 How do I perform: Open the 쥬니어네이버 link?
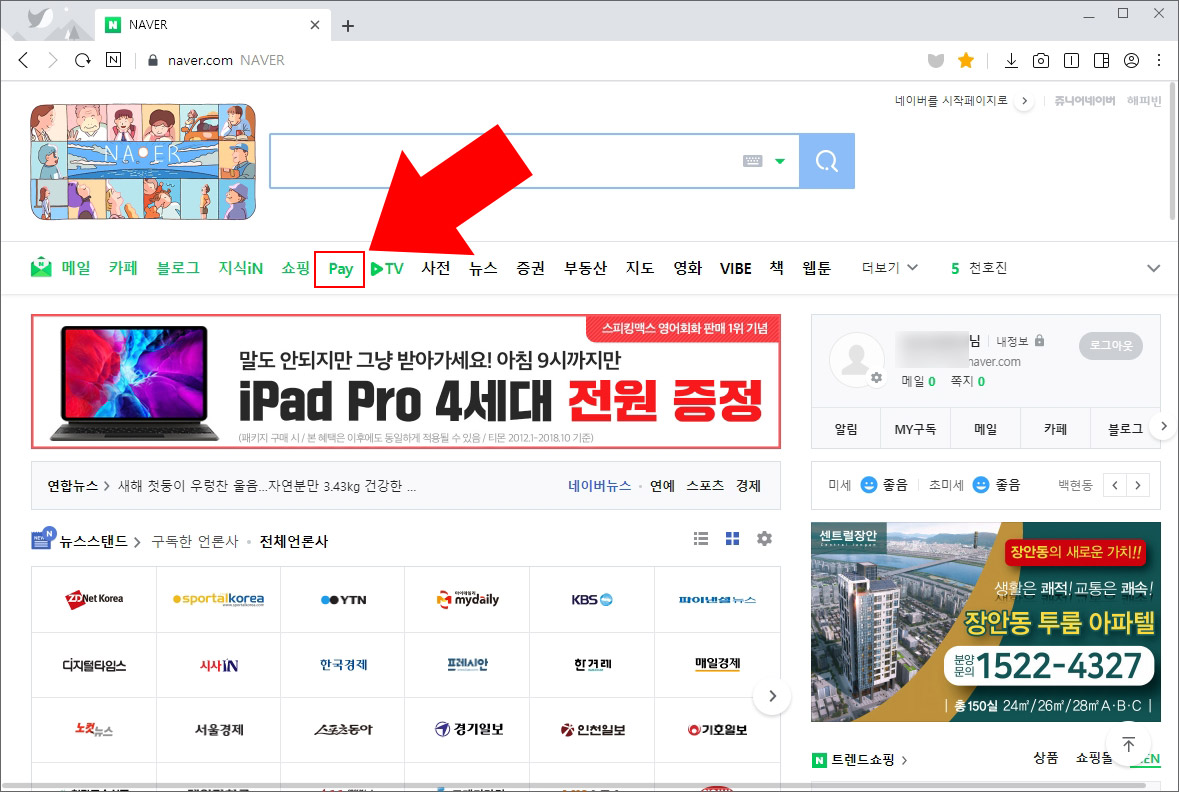point(1084,101)
